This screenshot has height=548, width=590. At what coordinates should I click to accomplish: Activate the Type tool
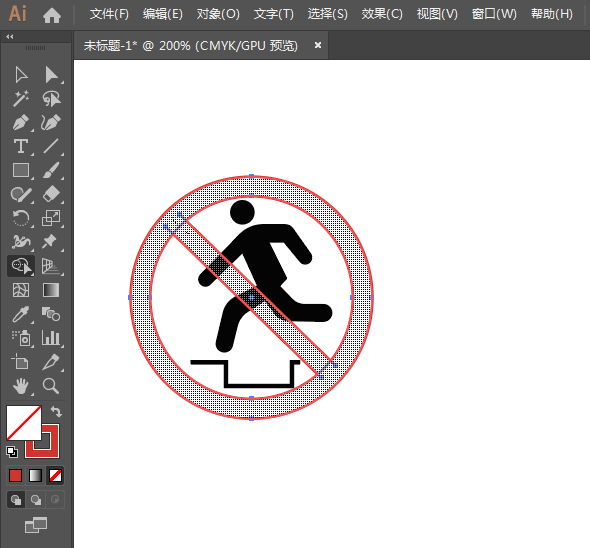coord(21,146)
